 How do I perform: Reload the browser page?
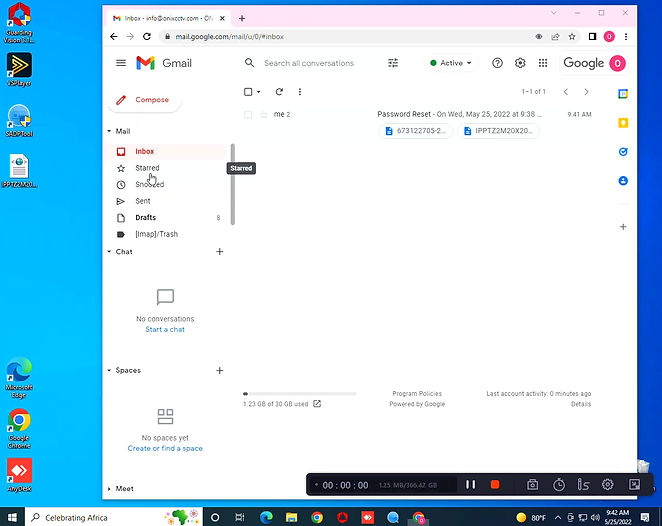[x=147, y=37]
